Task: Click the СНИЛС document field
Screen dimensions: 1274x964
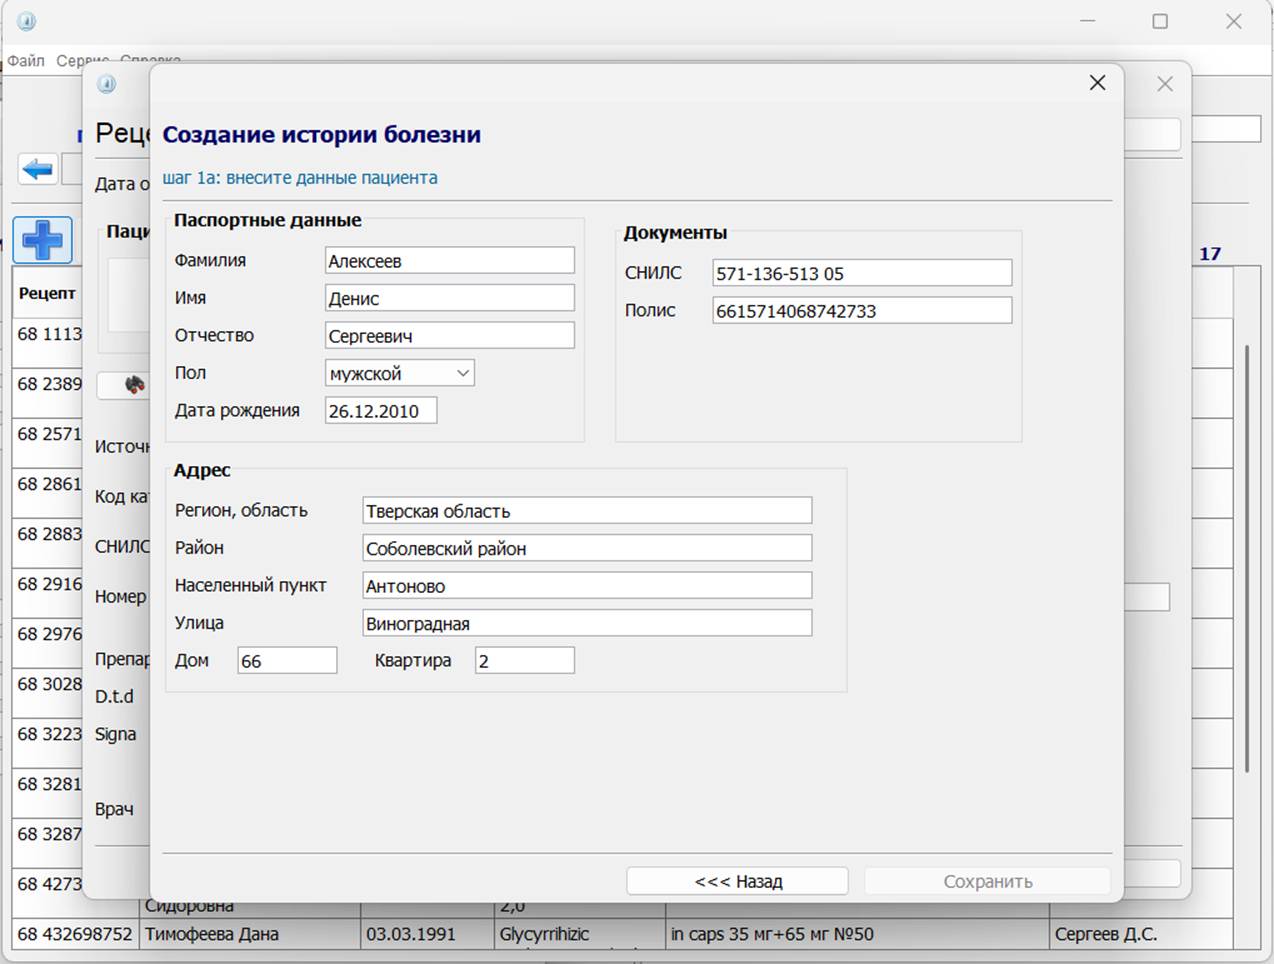Action: click(861, 273)
